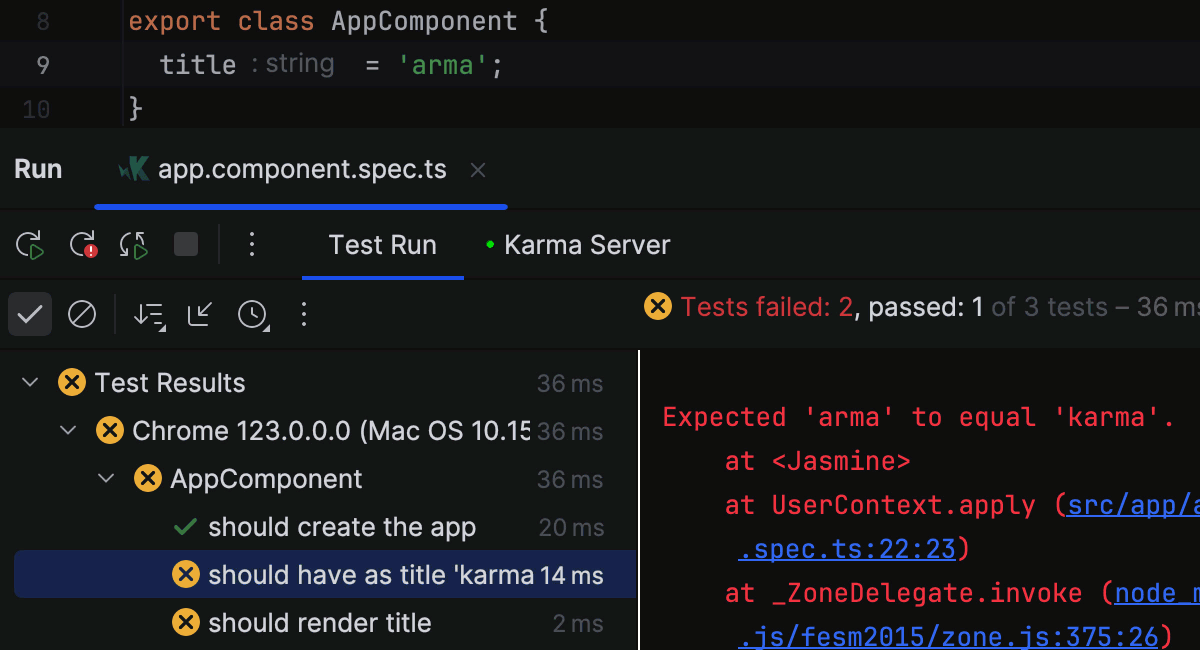
Task: Select the Test Run tab
Action: click(382, 244)
